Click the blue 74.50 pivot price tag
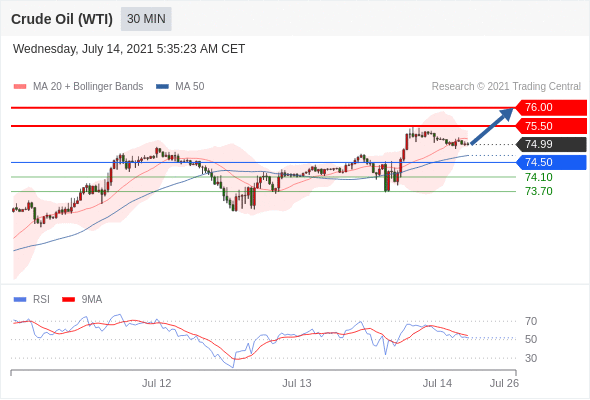This screenshot has width=590, height=400. (551, 162)
